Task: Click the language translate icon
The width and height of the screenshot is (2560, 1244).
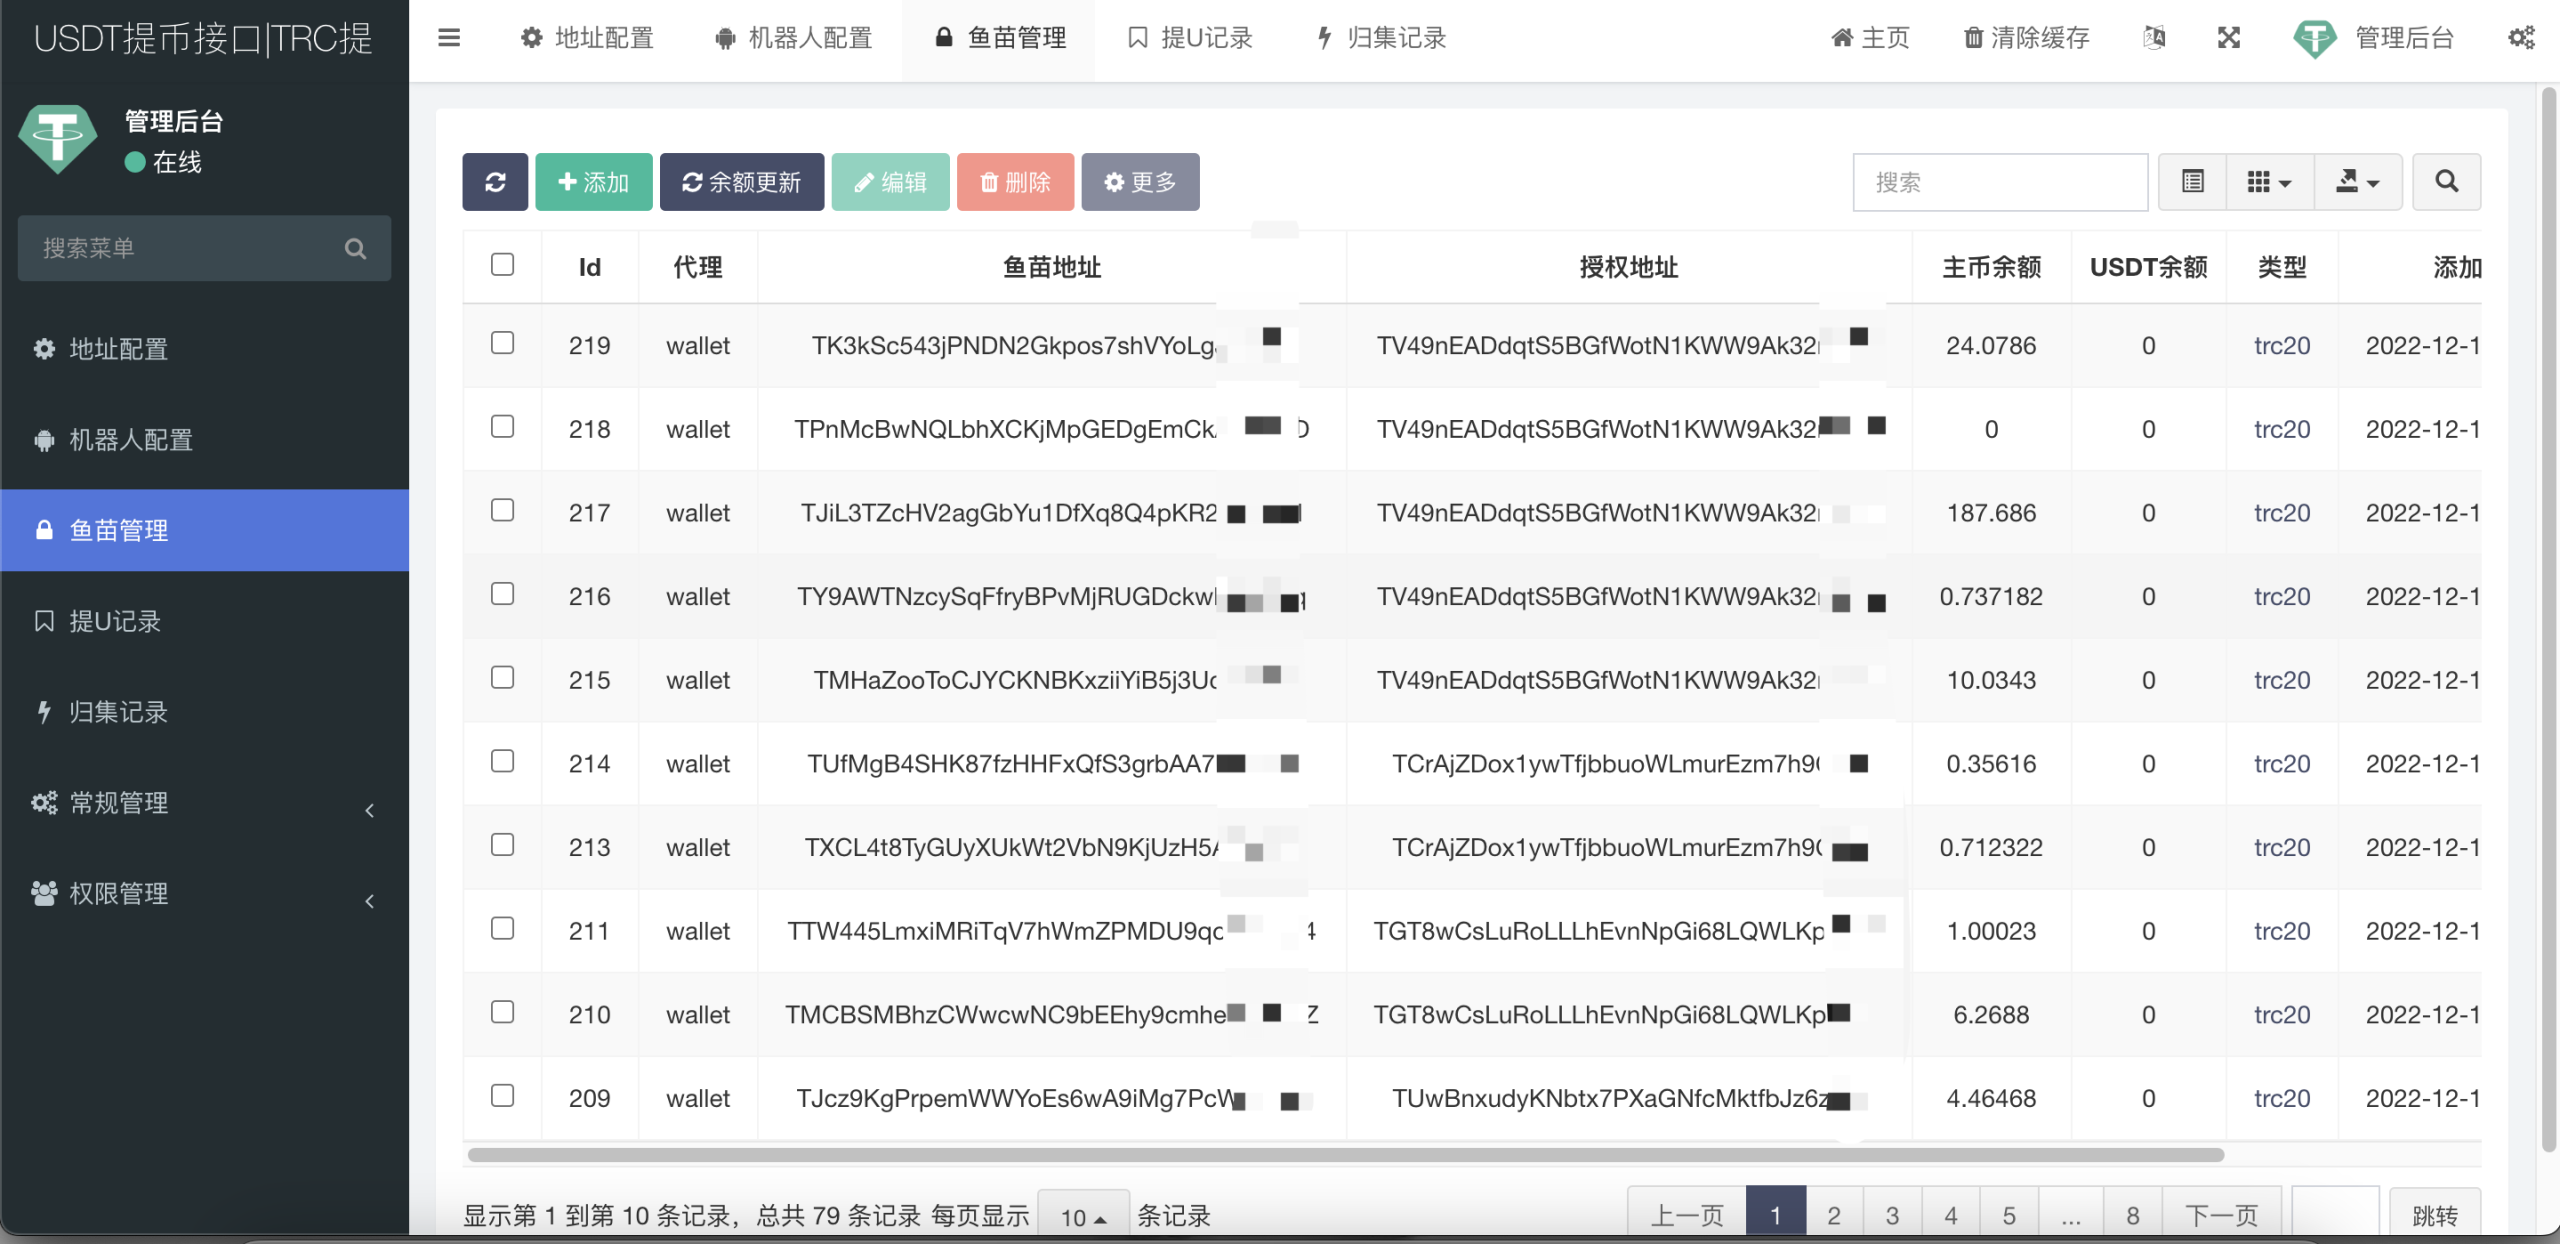Action: tap(2155, 38)
